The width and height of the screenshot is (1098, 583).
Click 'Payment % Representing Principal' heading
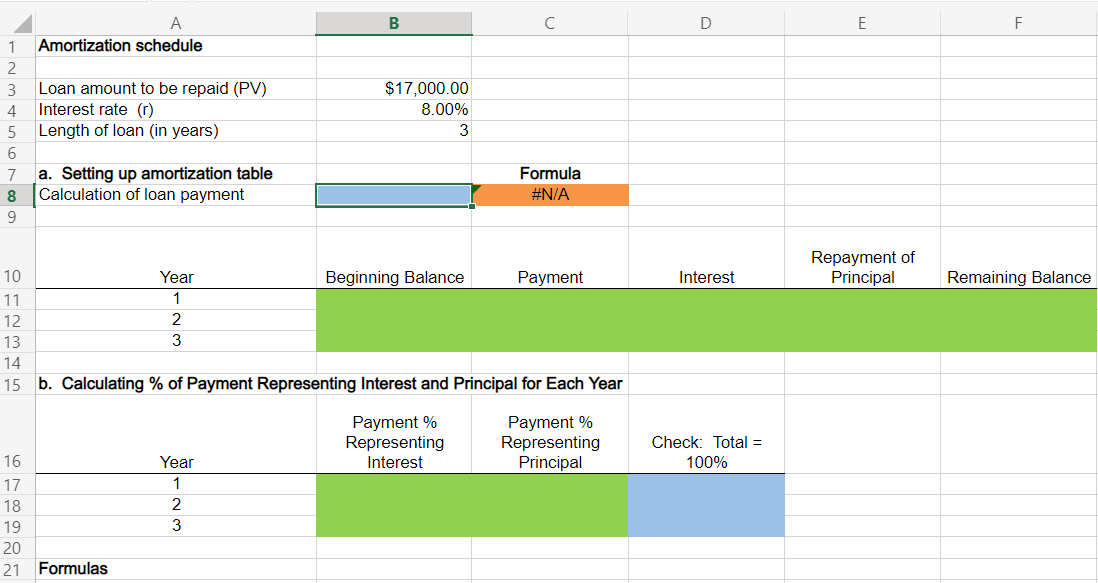coord(550,442)
